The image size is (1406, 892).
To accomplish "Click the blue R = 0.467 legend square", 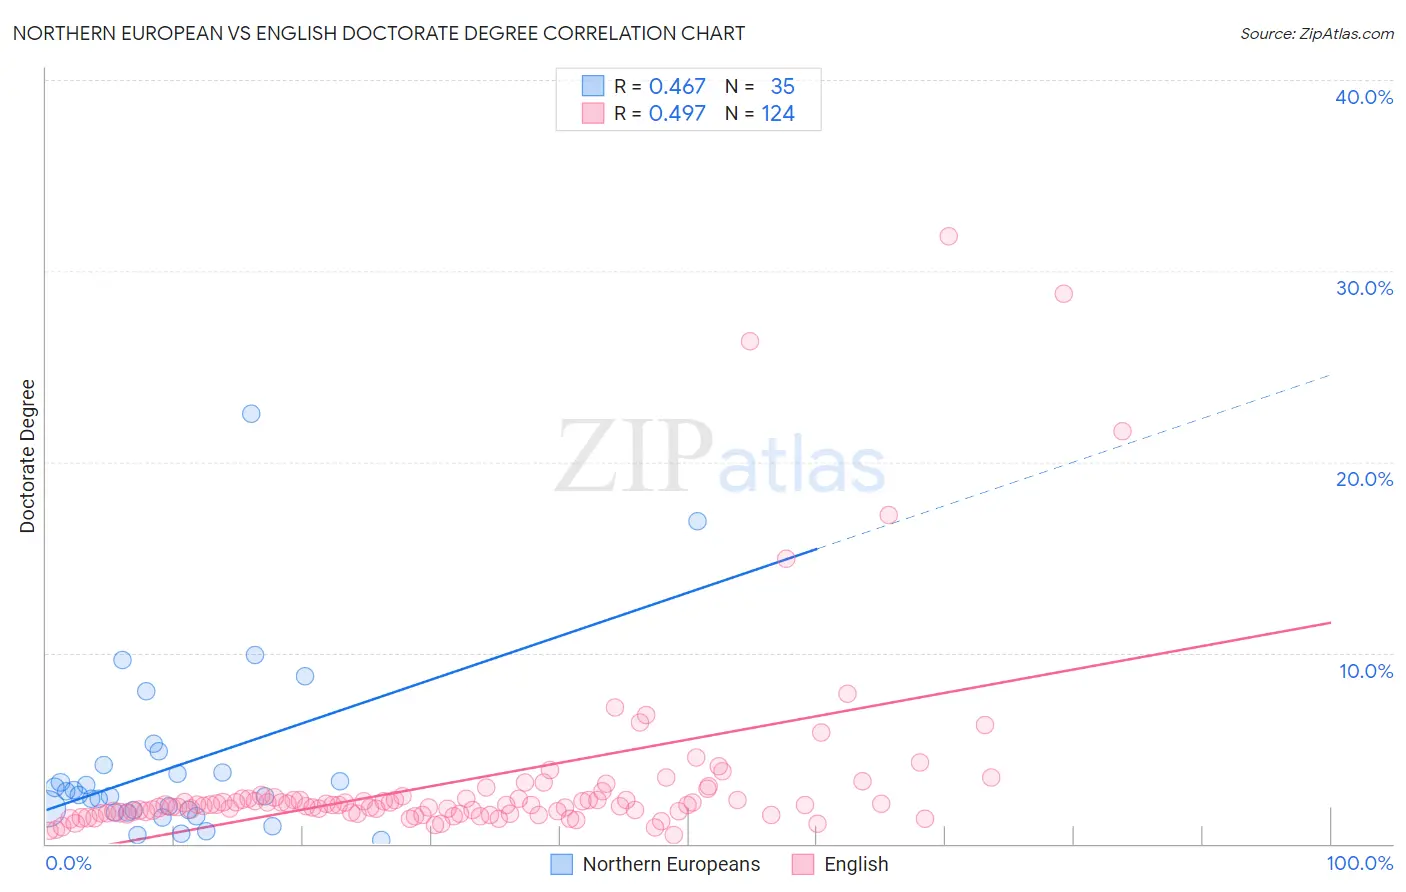I will pyautogui.click(x=593, y=86).
